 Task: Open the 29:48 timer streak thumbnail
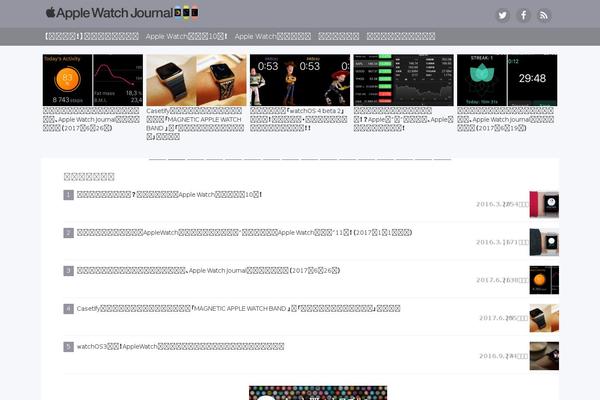click(x=507, y=80)
